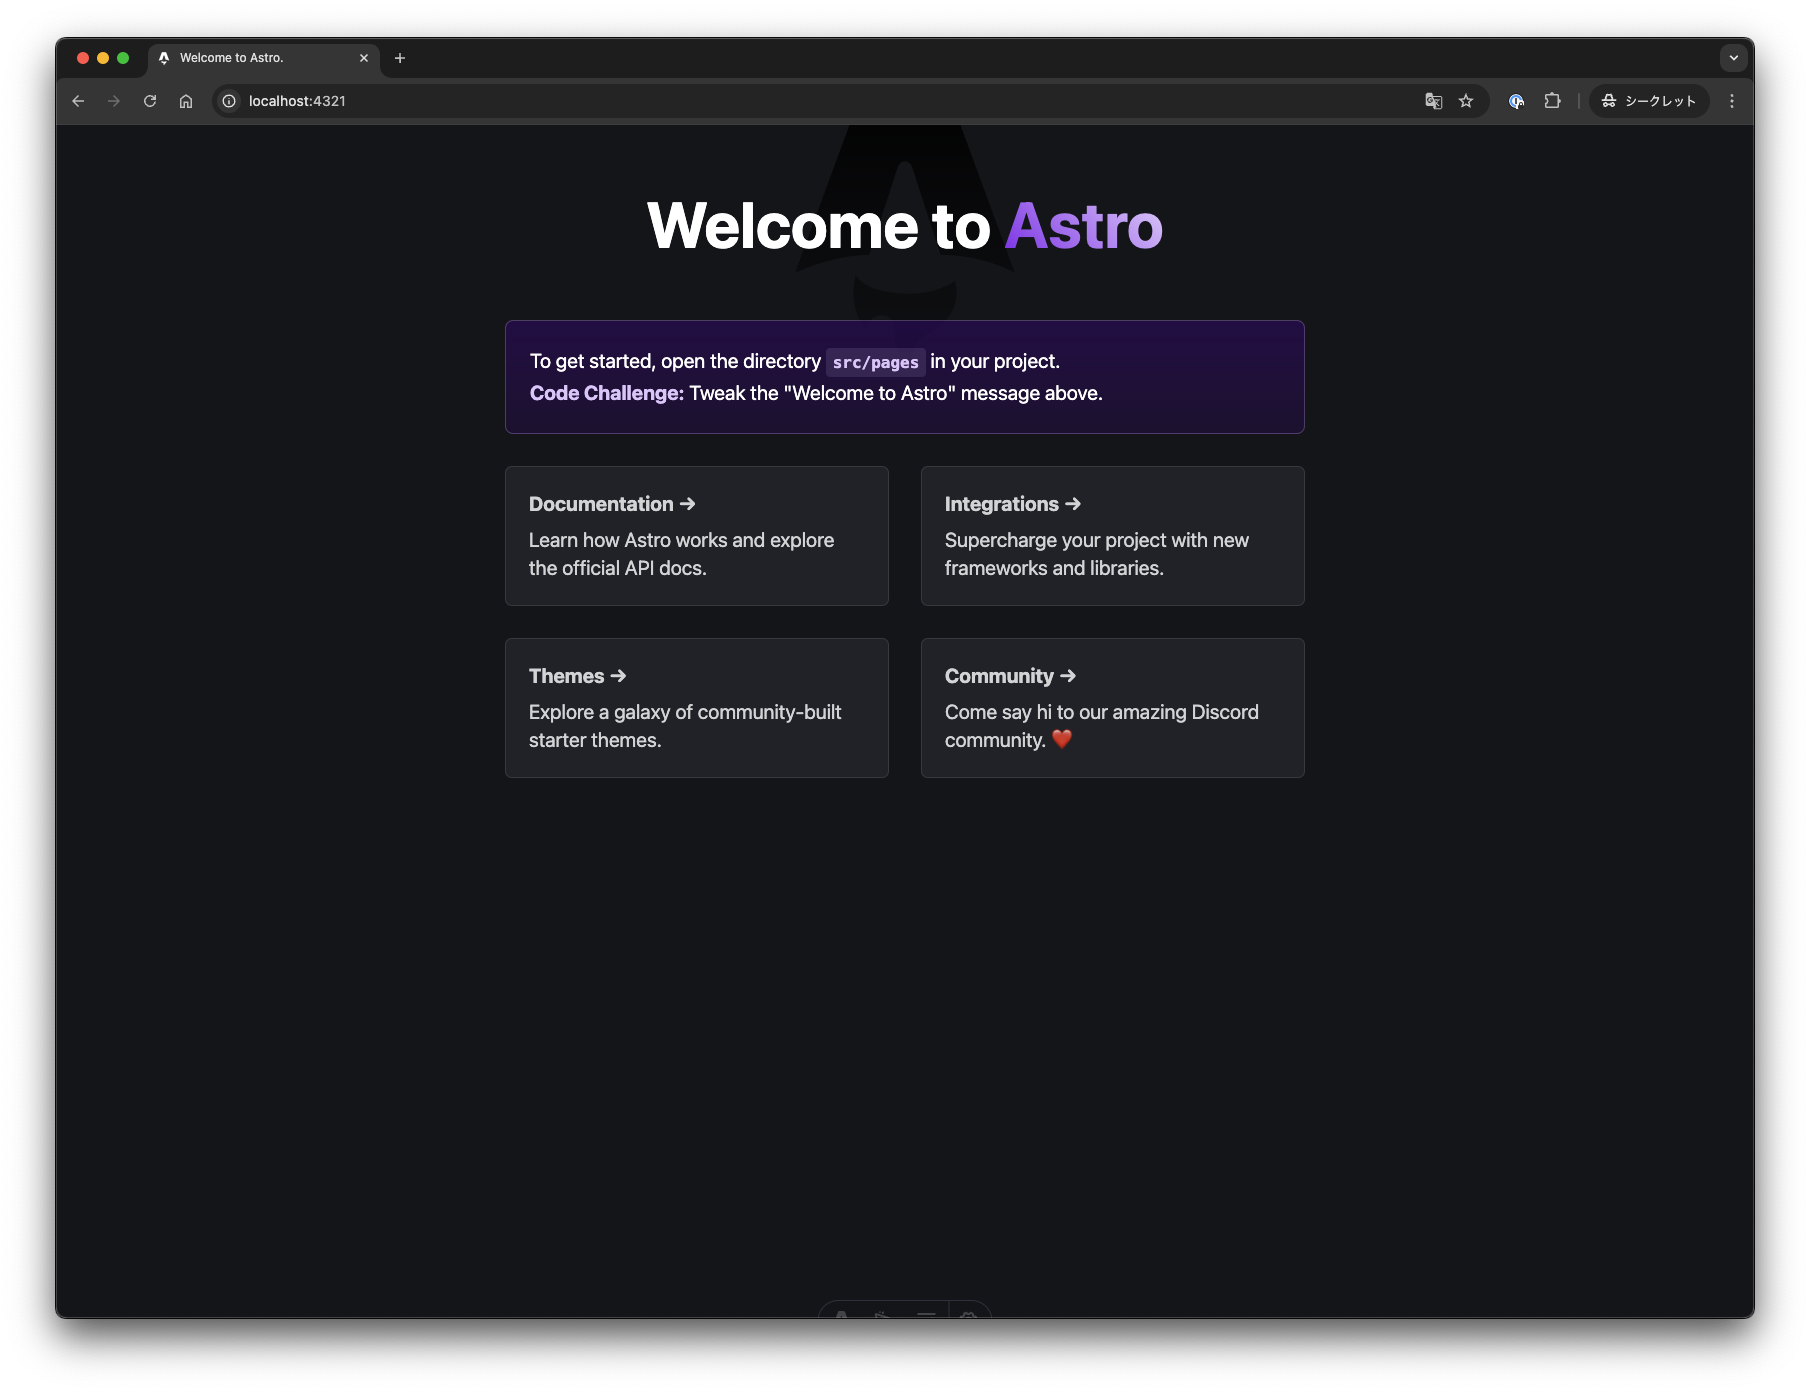Open the Themes card link
The height and width of the screenshot is (1392, 1810).
click(696, 707)
